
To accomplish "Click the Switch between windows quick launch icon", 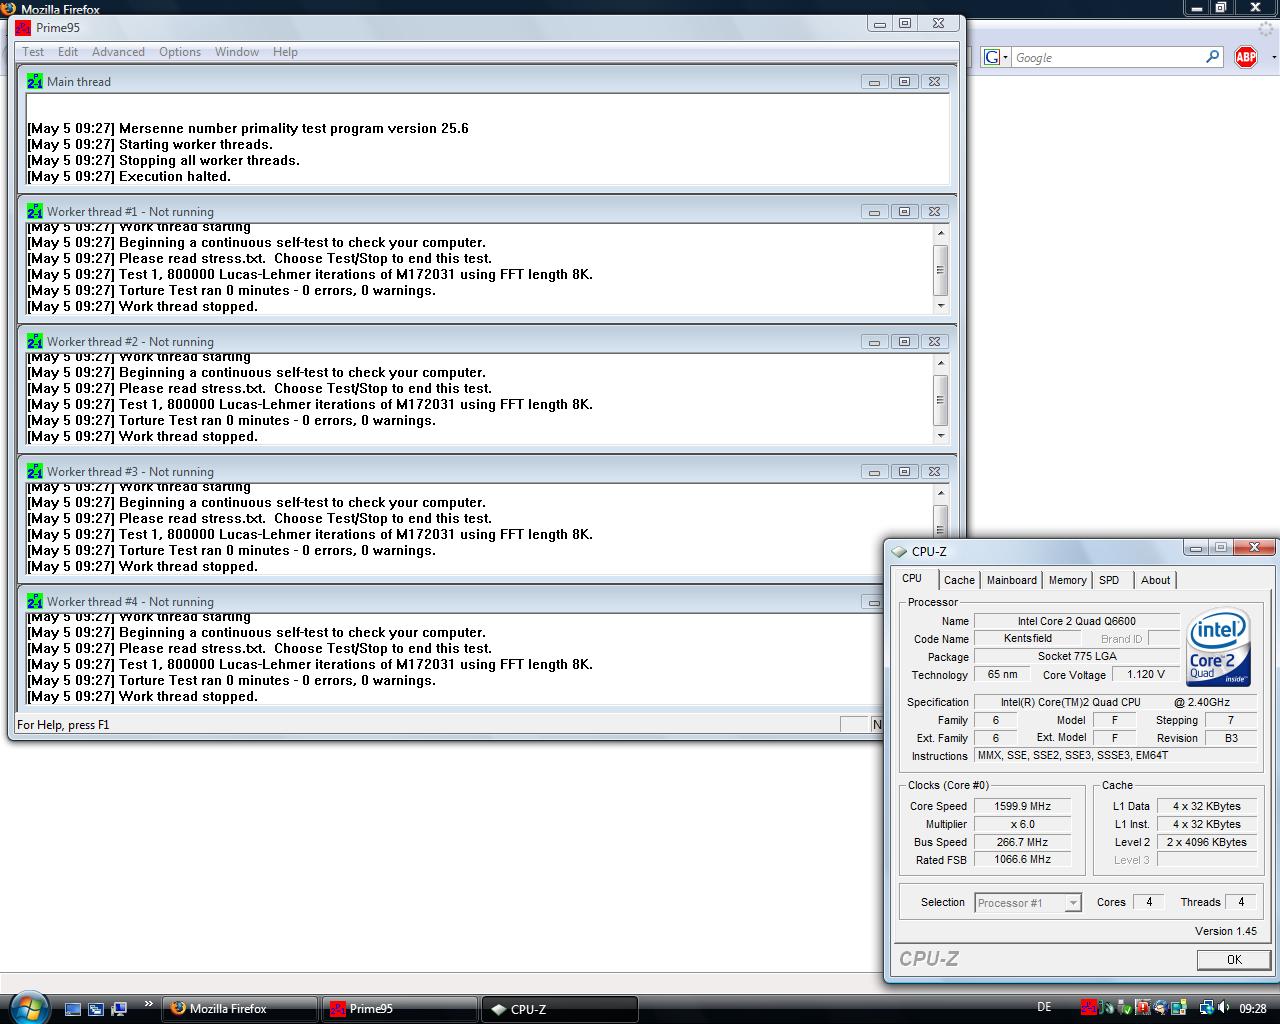I will point(96,1009).
